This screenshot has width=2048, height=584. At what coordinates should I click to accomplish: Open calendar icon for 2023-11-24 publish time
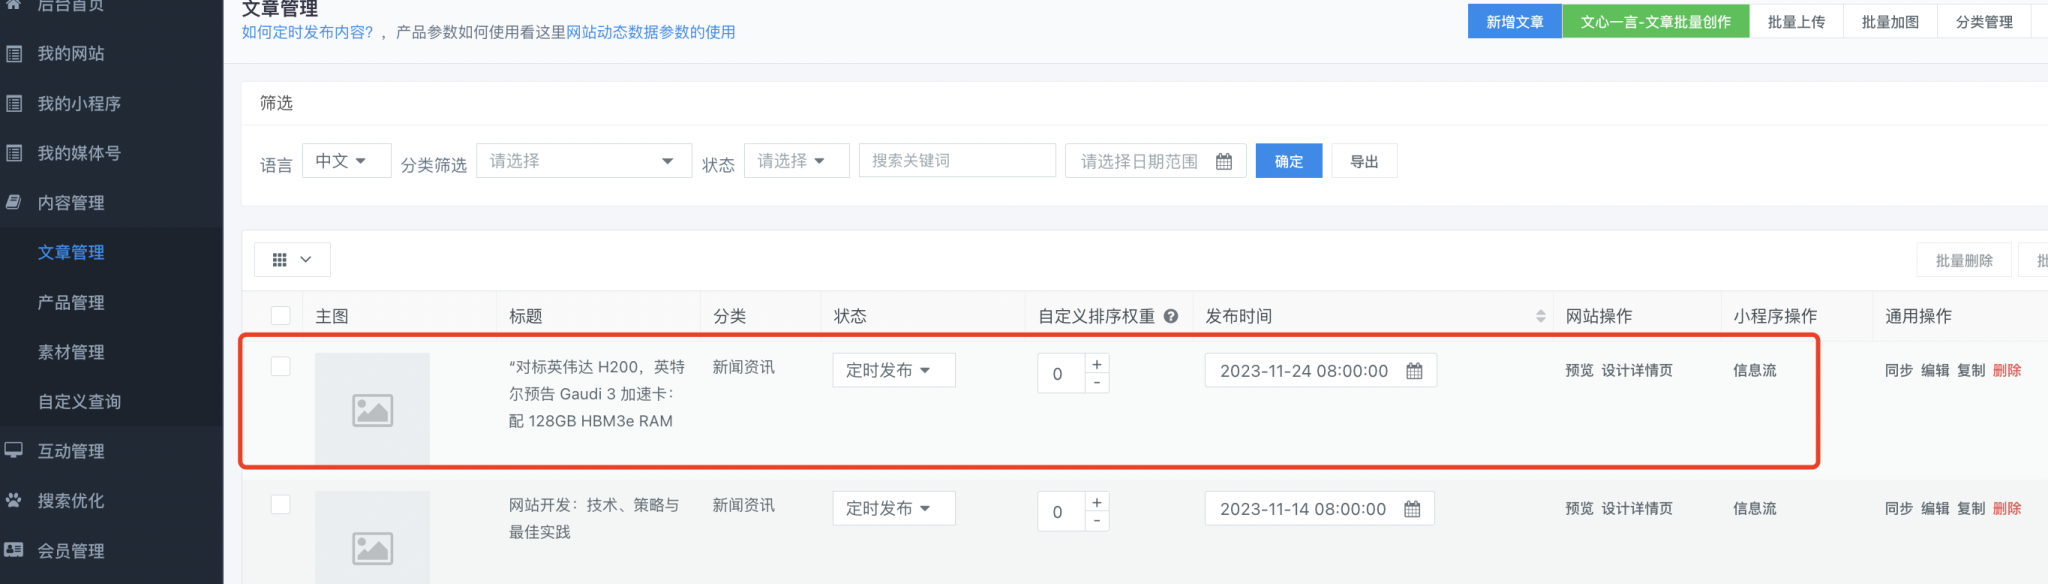(1414, 371)
